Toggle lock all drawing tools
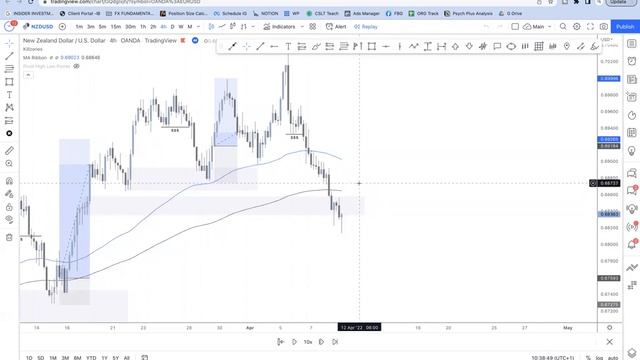The image size is (640, 360). tap(9, 207)
